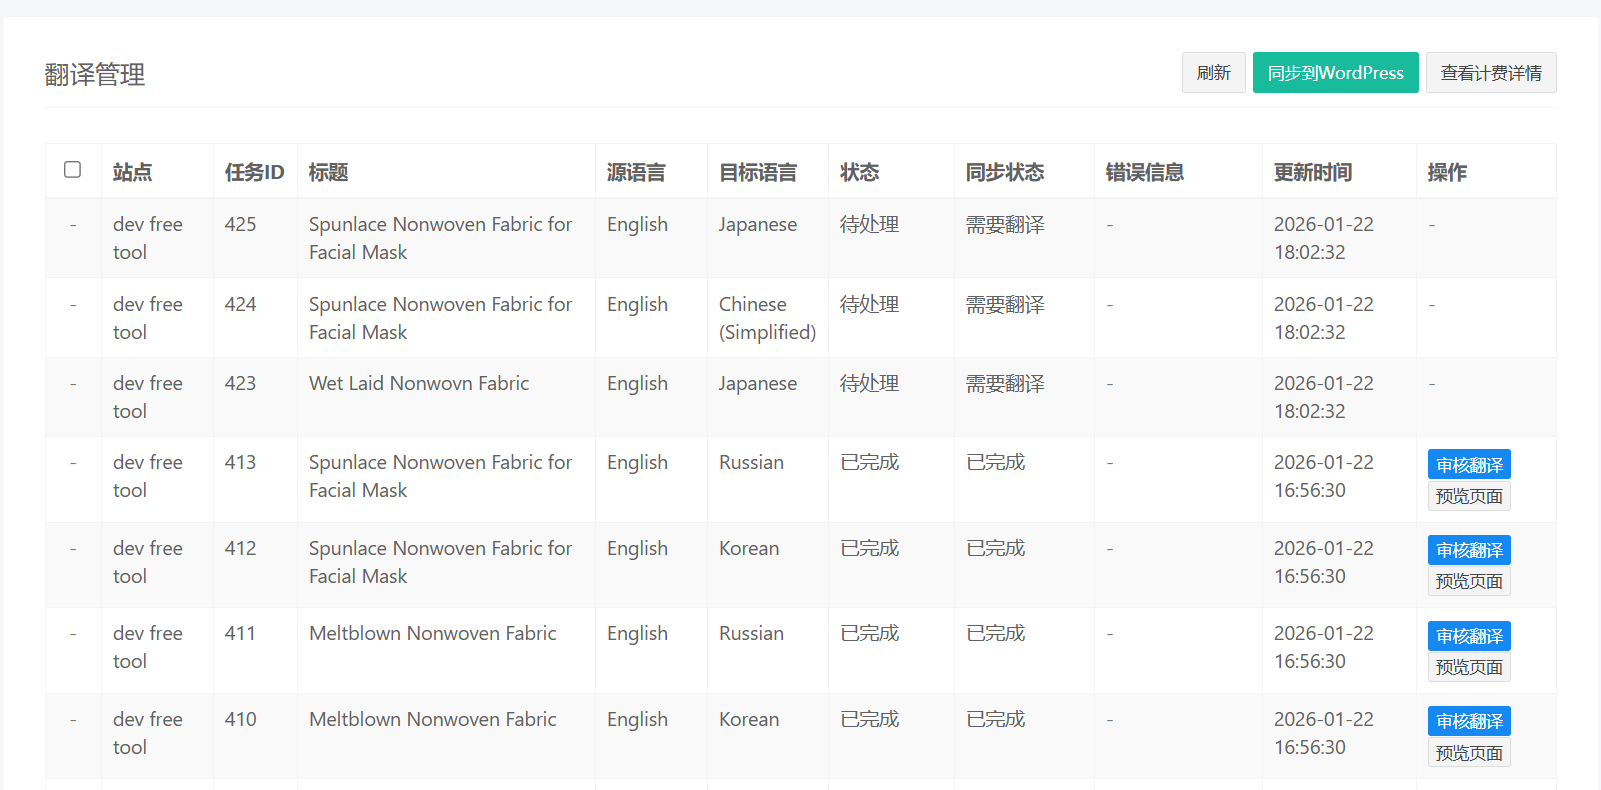Click the 同步状态 column header
This screenshot has height=790, width=1601.
1004,172
